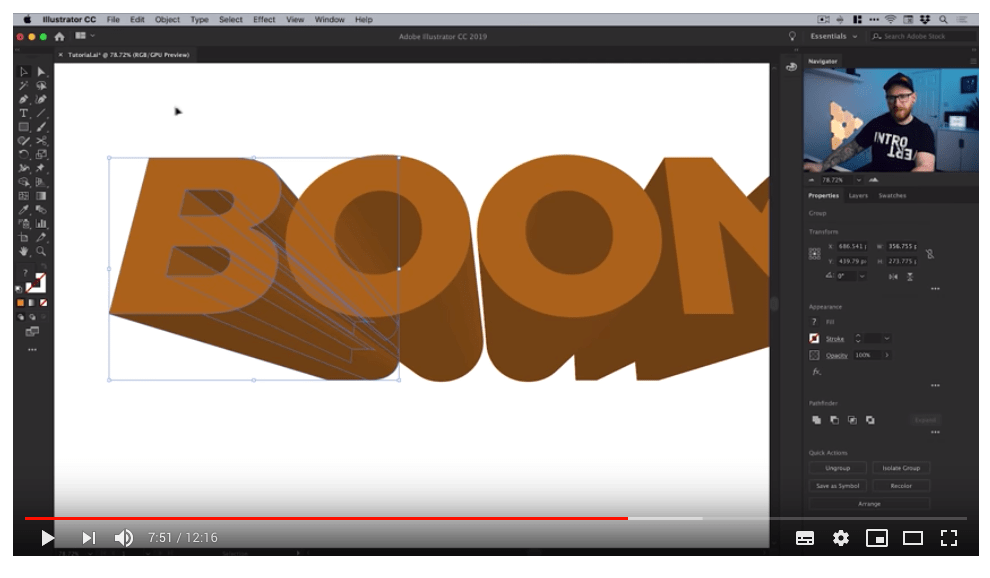Image resolution: width=990 pixels, height=578 pixels.
Task: Set paint mode to Color
Action: (x=21, y=303)
